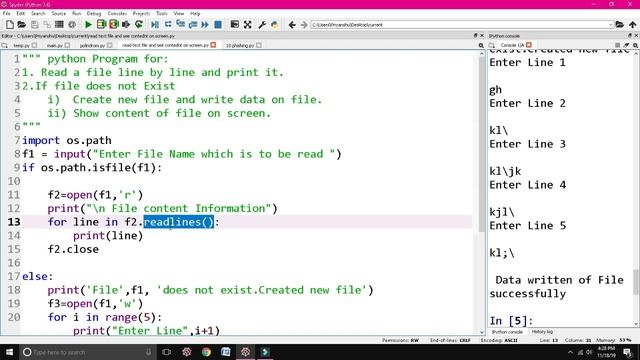Click the In [5]: console prompt
Image resolution: width=640 pixels, height=360 pixels.
pos(511,321)
